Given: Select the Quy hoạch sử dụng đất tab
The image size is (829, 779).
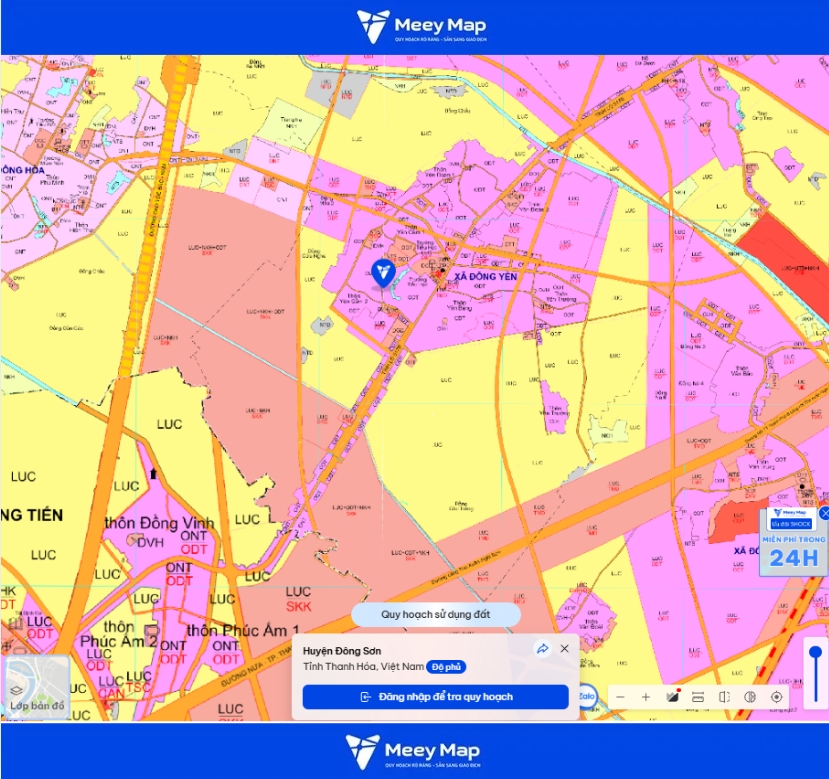Looking at the screenshot, I should [436, 615].
